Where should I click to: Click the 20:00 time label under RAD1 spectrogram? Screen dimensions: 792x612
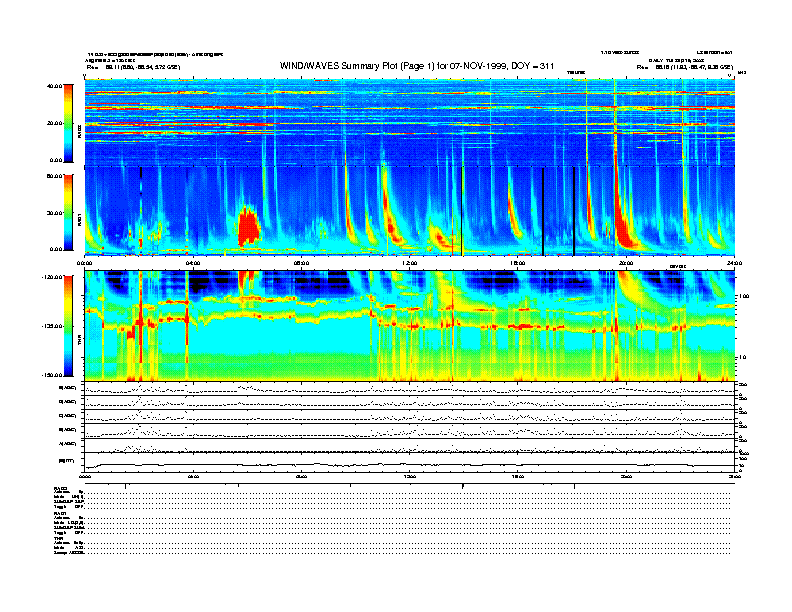(x=626, y=263)
